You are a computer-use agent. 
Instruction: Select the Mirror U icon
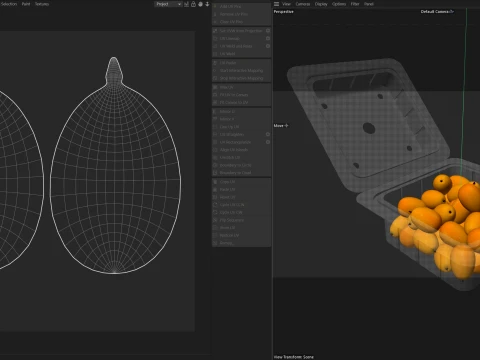(x=215, y=111)
